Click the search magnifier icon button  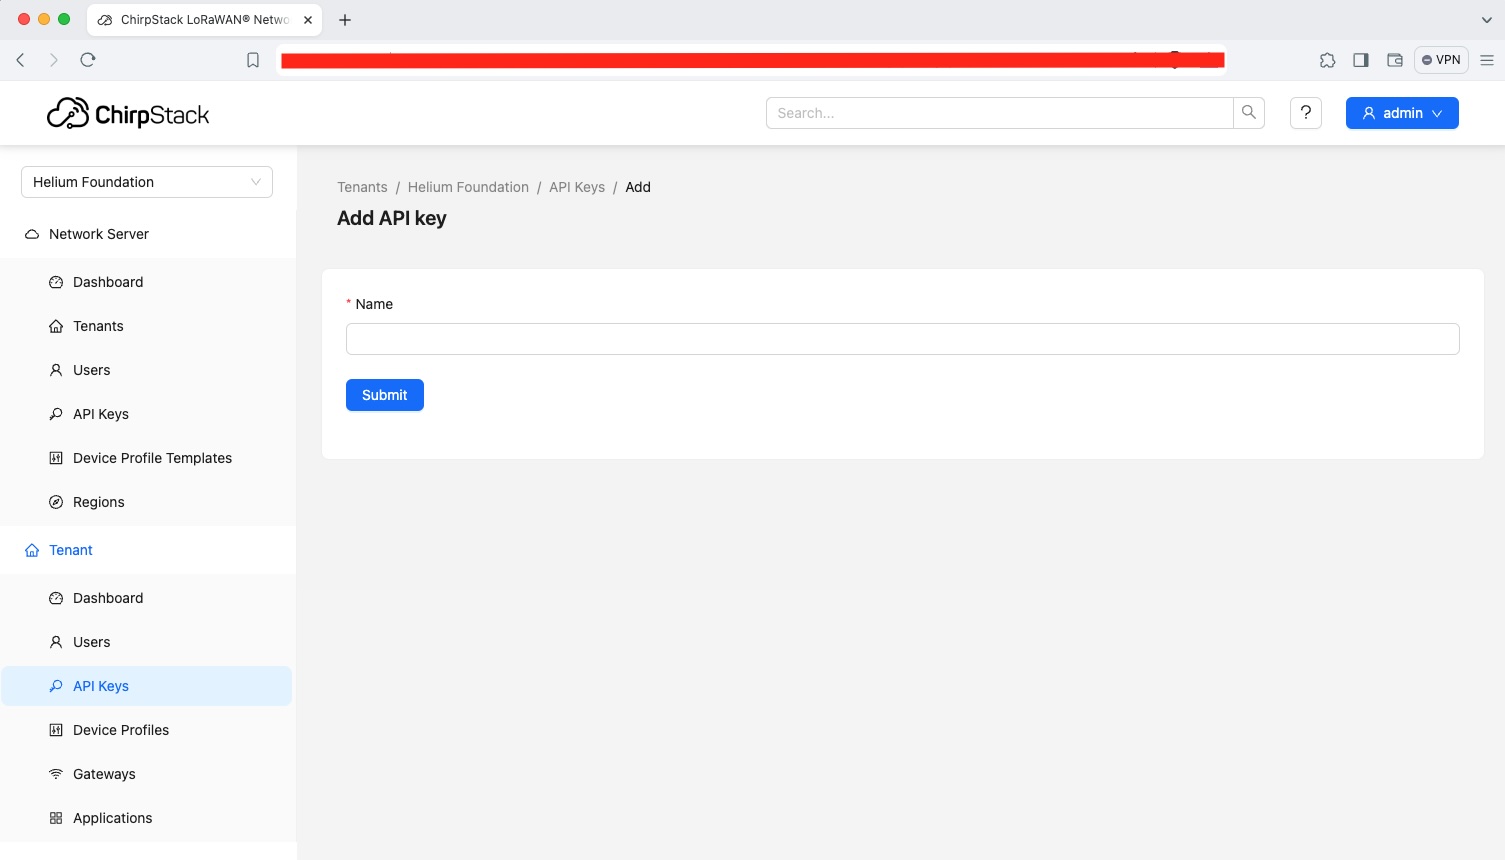tap(1248, 113)
